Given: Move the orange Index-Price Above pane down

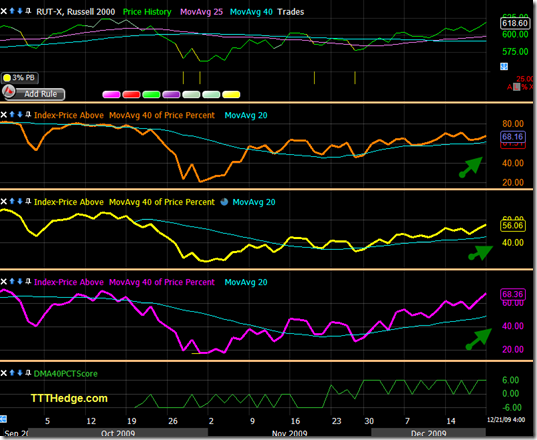Looking at the screenshot, I should [20, 114].
